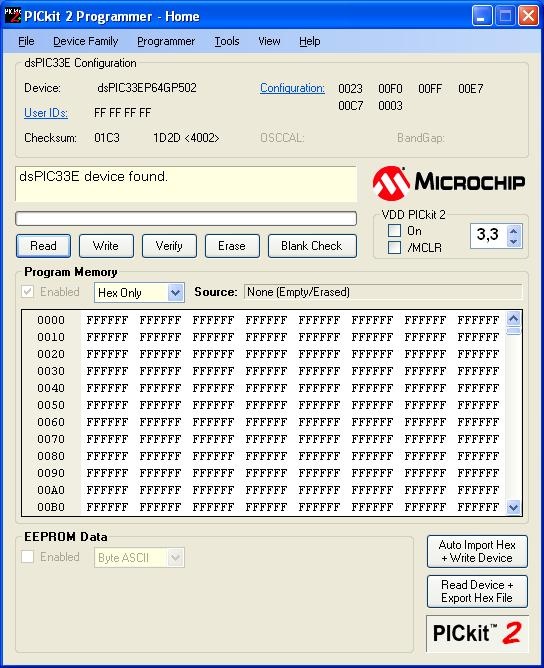The width and height of the screenshot is (544, 668).
Task: Click the VDD voltage value field 3,3
Action: coord(489,234)
